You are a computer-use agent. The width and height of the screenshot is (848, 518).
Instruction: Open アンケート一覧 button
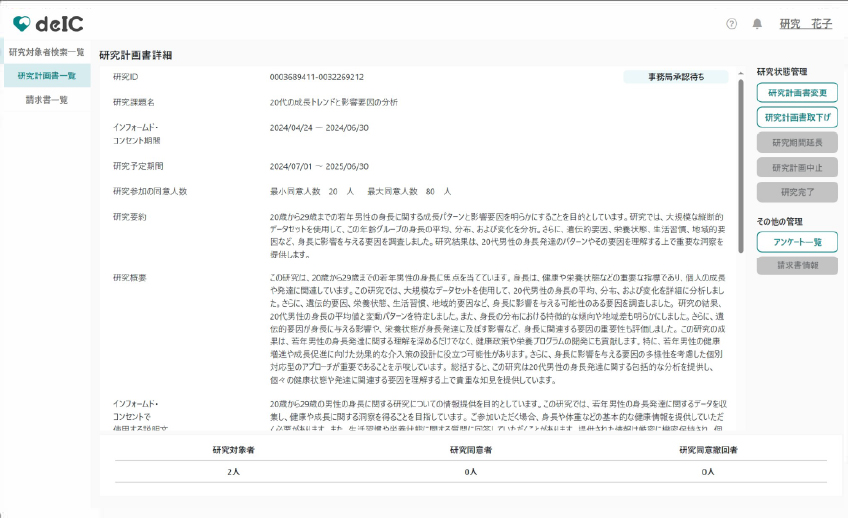click(797, 242)
